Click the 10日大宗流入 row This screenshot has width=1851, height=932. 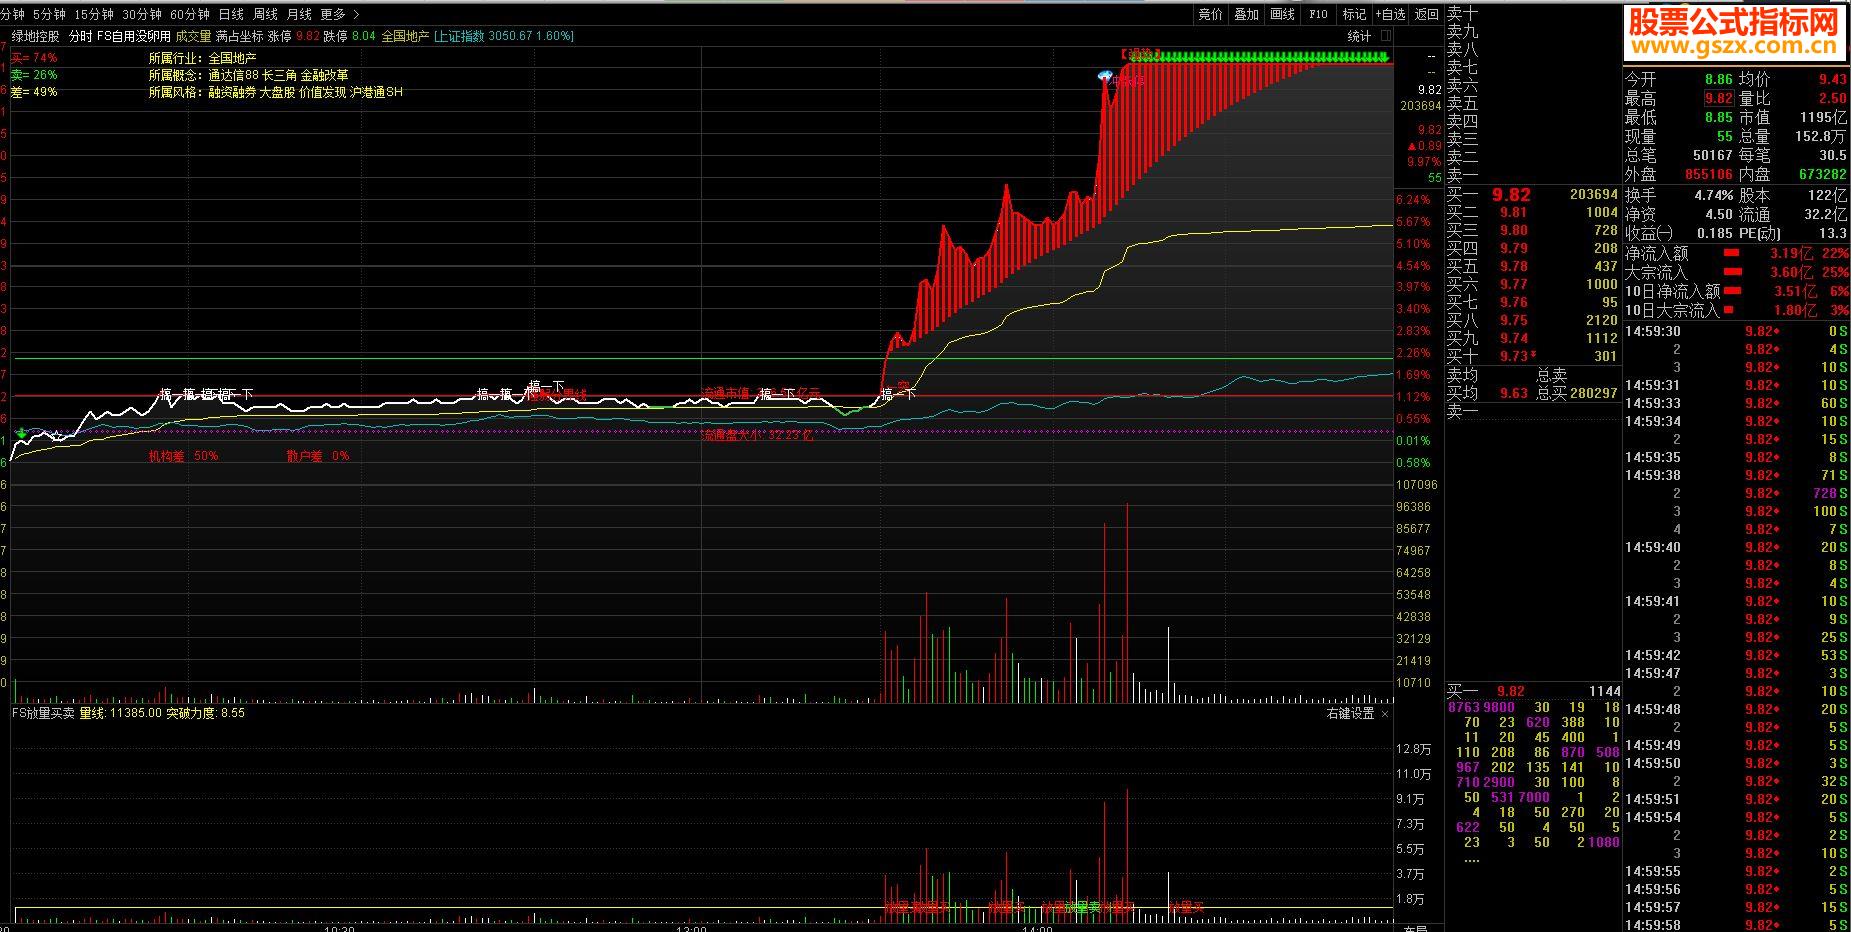pyautogui.click(x=1736, y=310)
